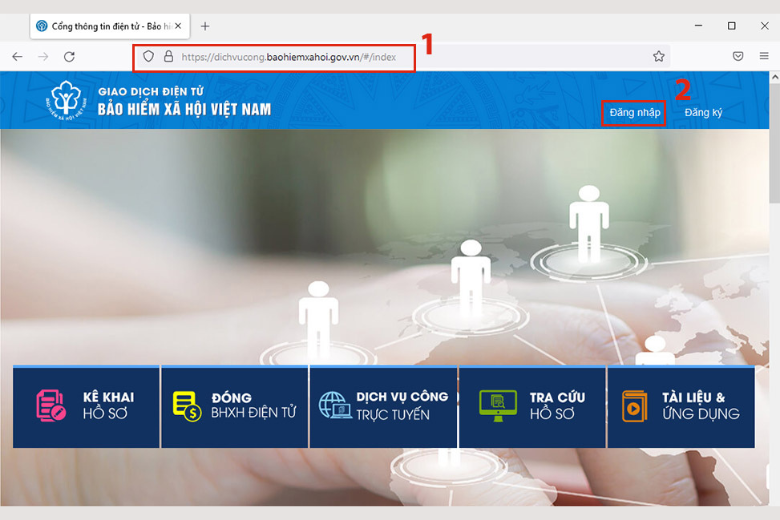
Task: Open a new browser tab
Action: tap(205, 26)
